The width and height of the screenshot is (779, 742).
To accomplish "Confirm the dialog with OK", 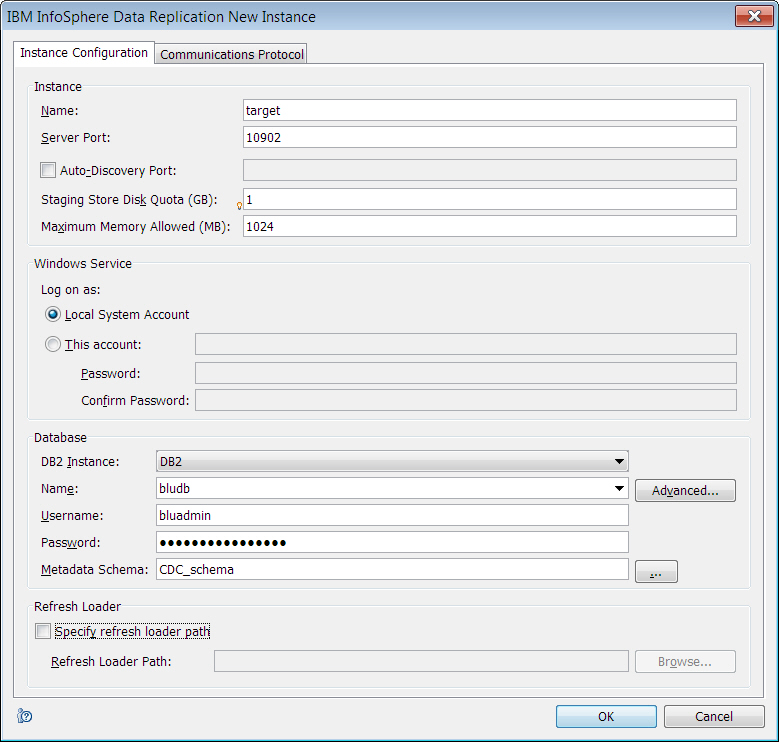I will click(x=606, y=716).
